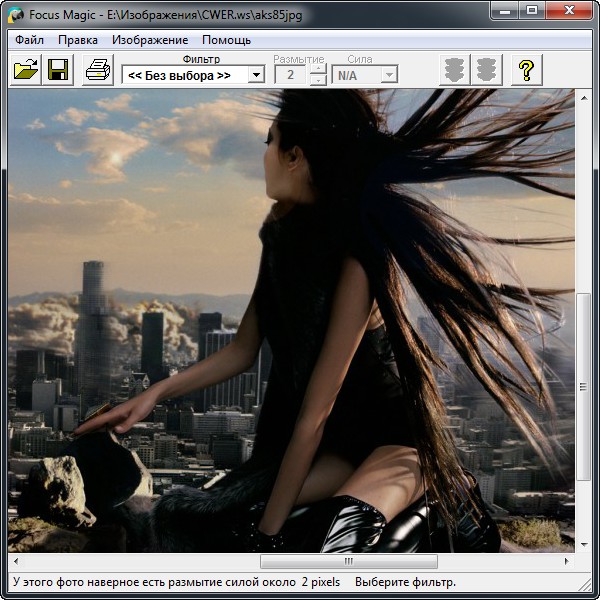The width and height of the screenshot is (600, 600).
Task: Open the Изображение menu
Action: tap(150, 40)
